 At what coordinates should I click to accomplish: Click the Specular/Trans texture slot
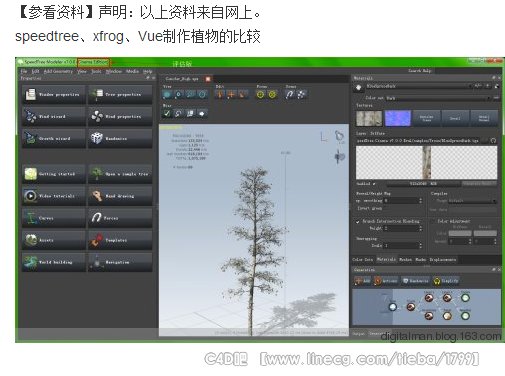point(426,118)
